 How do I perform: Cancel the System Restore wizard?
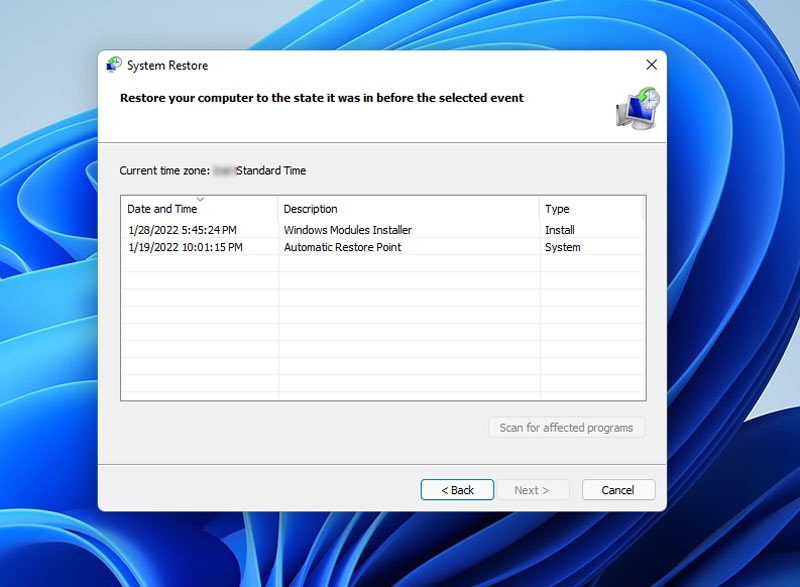tap(618, 490)
